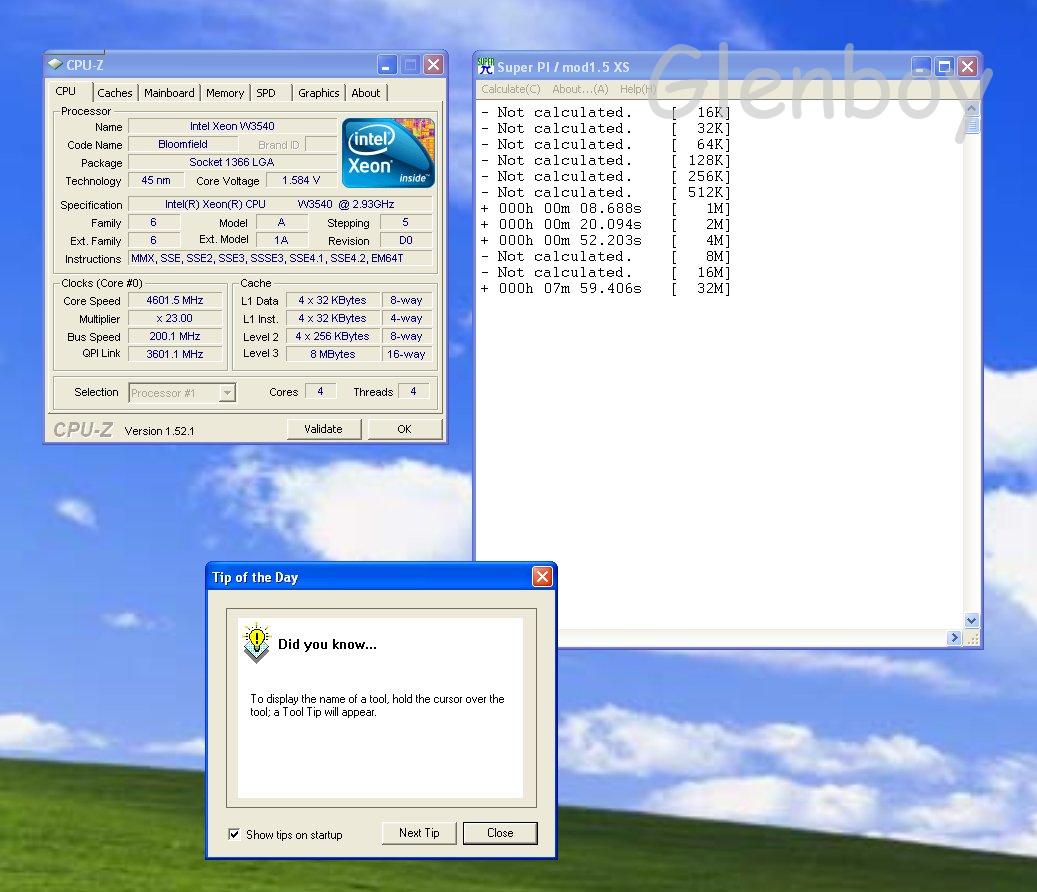Switch to the Memory tab
Viewport: 1037px width, 892px height.
click(225, 93)
